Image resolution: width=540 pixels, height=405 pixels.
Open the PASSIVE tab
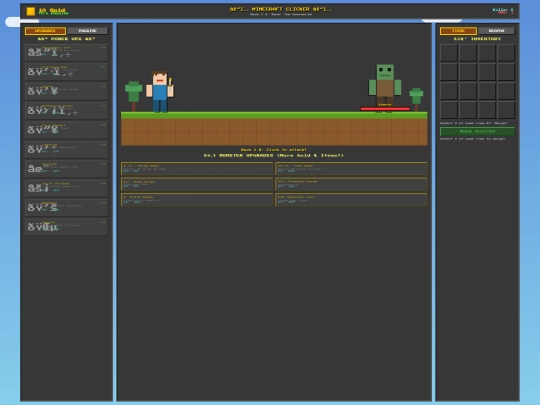tap(87, 31)
